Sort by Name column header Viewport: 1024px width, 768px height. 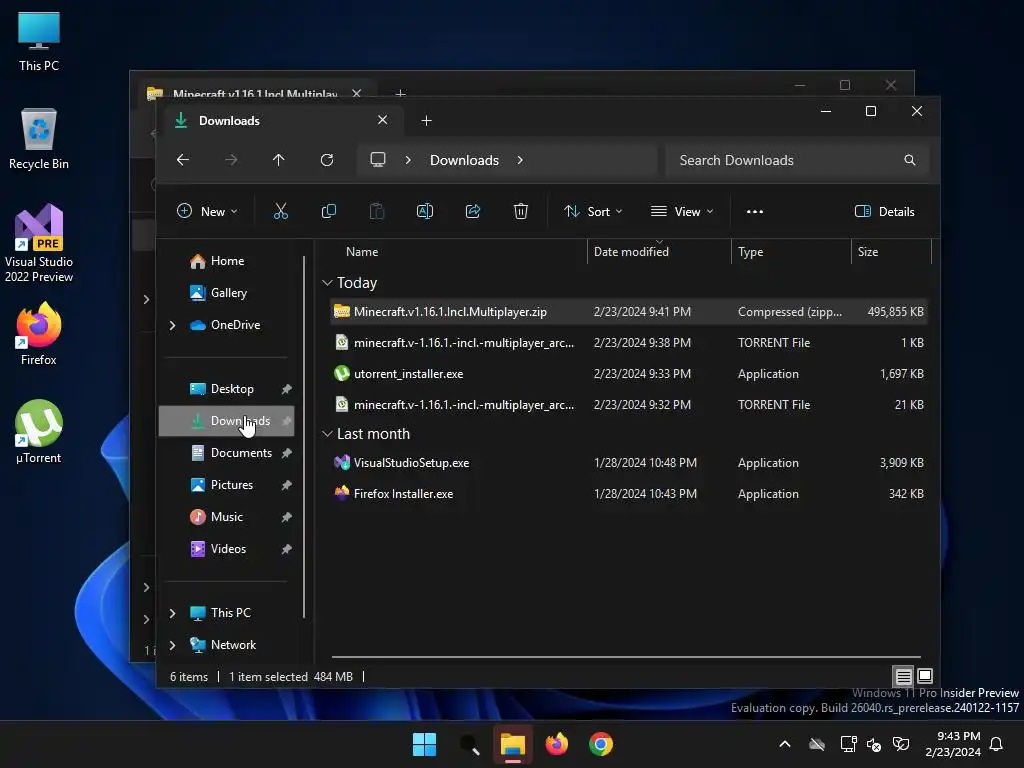click(362, 252)
